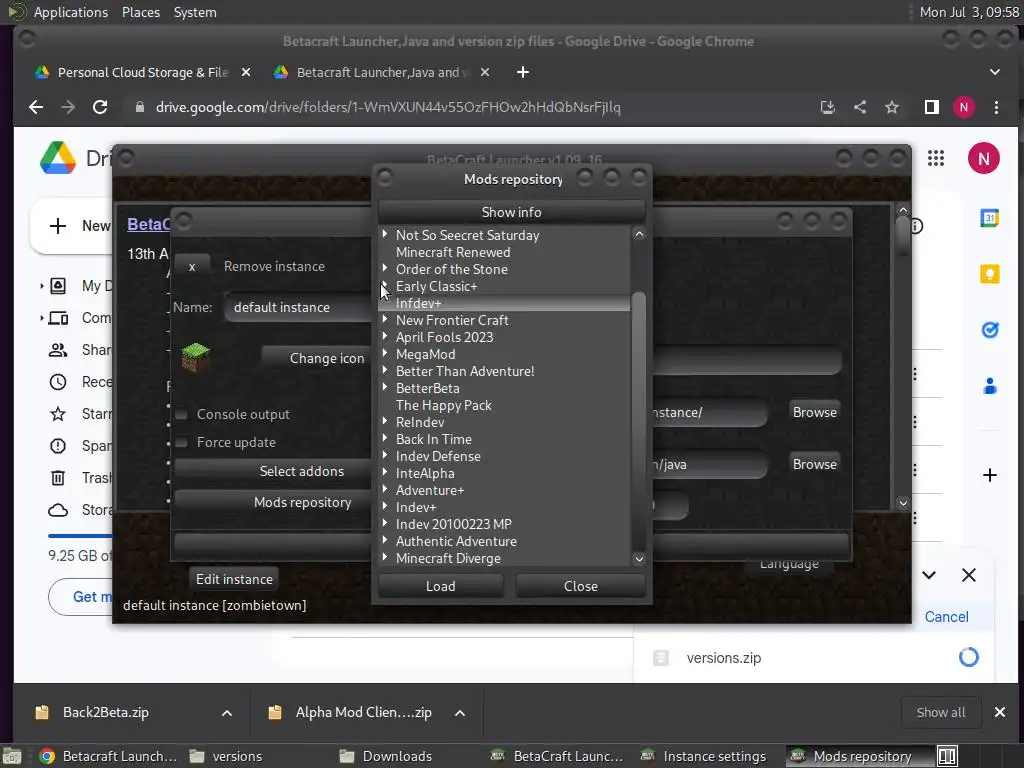Select Minecraft Renewed in mods list

coord(453,252)
